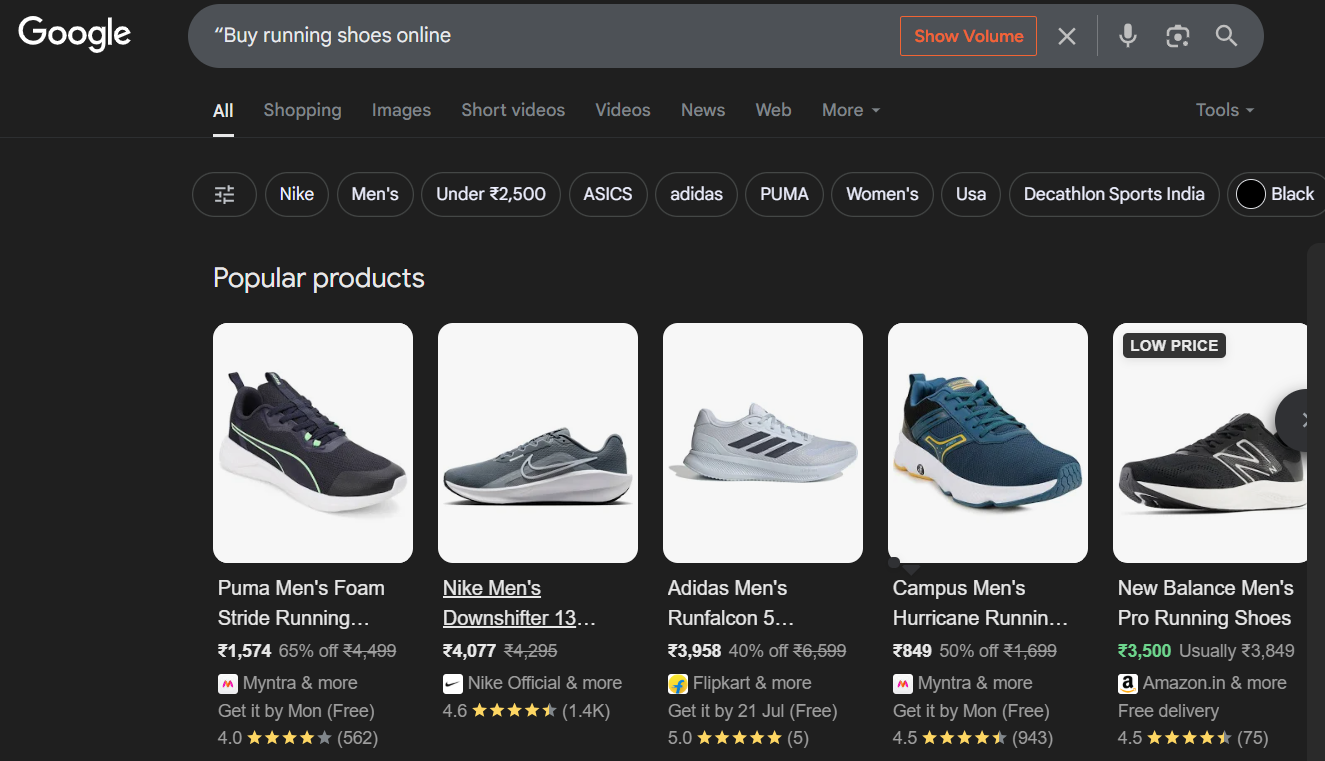Open Puma Men's Foam Stride title

[301, 603]
